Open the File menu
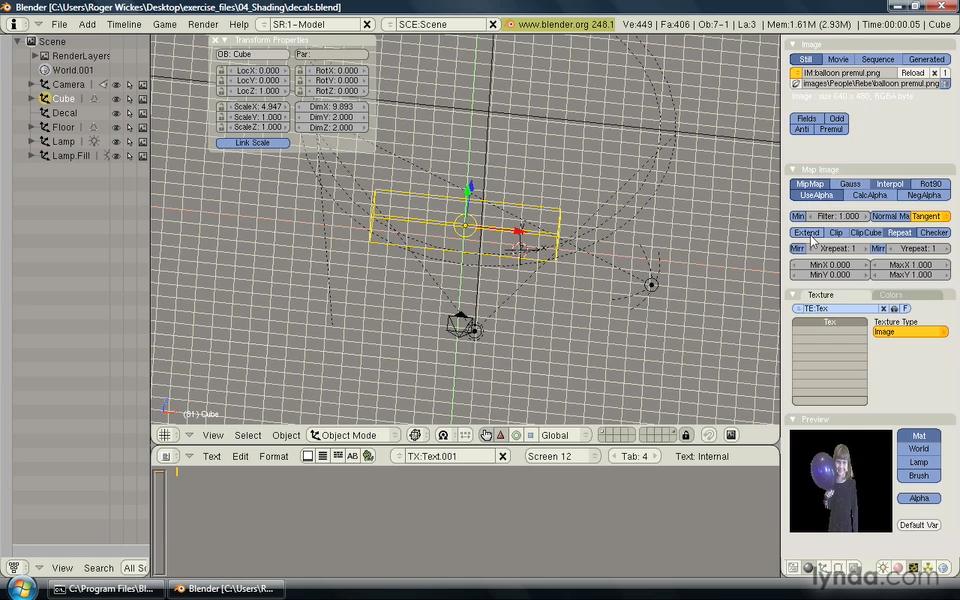Screen dimensions: 960x600 [59, 24]
